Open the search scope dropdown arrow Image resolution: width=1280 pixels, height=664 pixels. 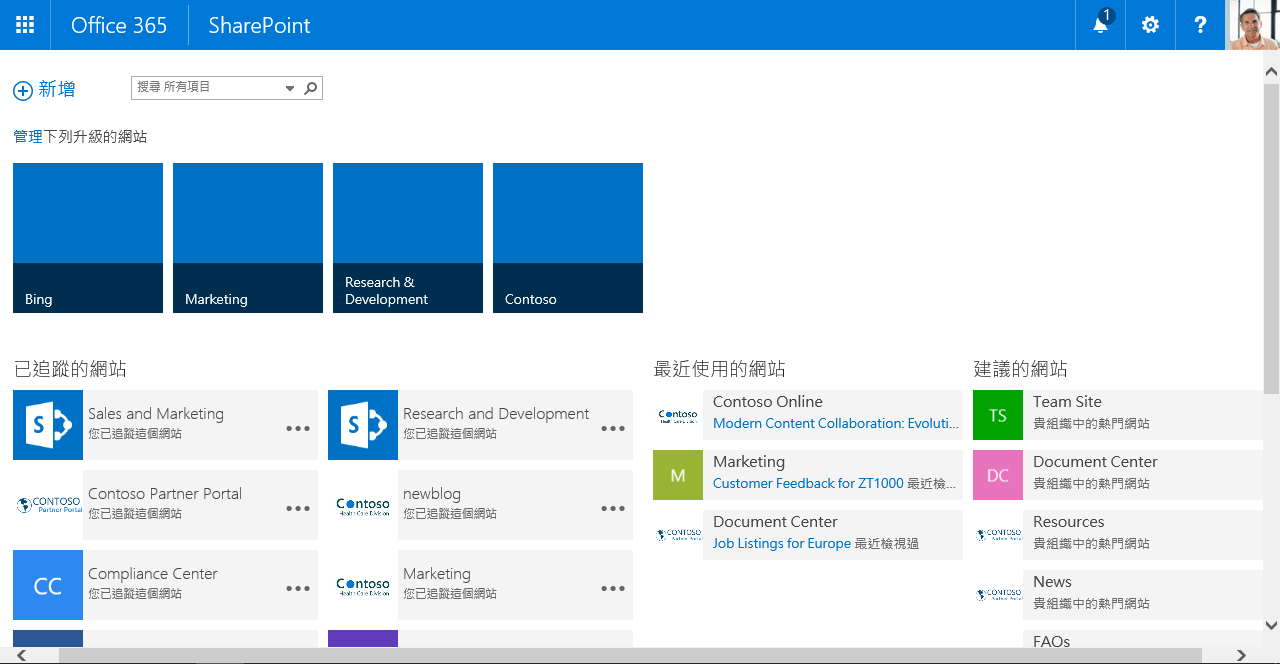coord(289,88)
